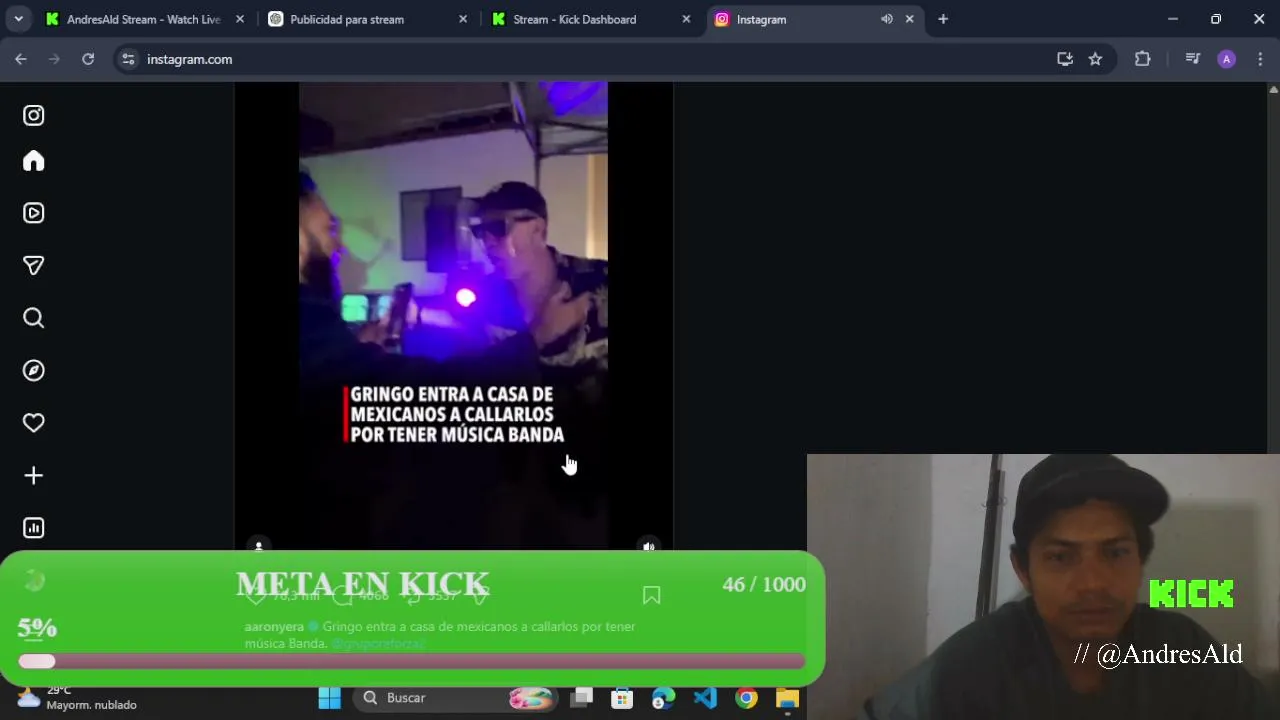Close the Publicidad para stream tab

[462, 19]
